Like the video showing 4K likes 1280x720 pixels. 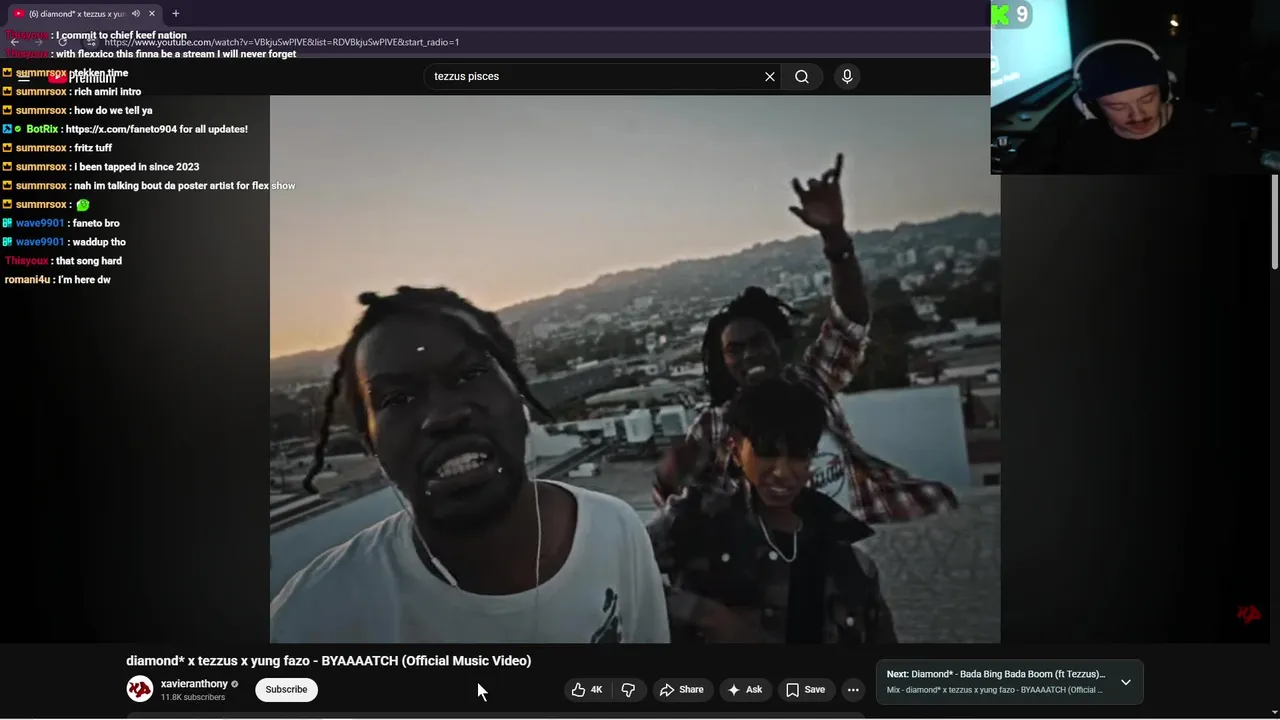coord(587,689)
